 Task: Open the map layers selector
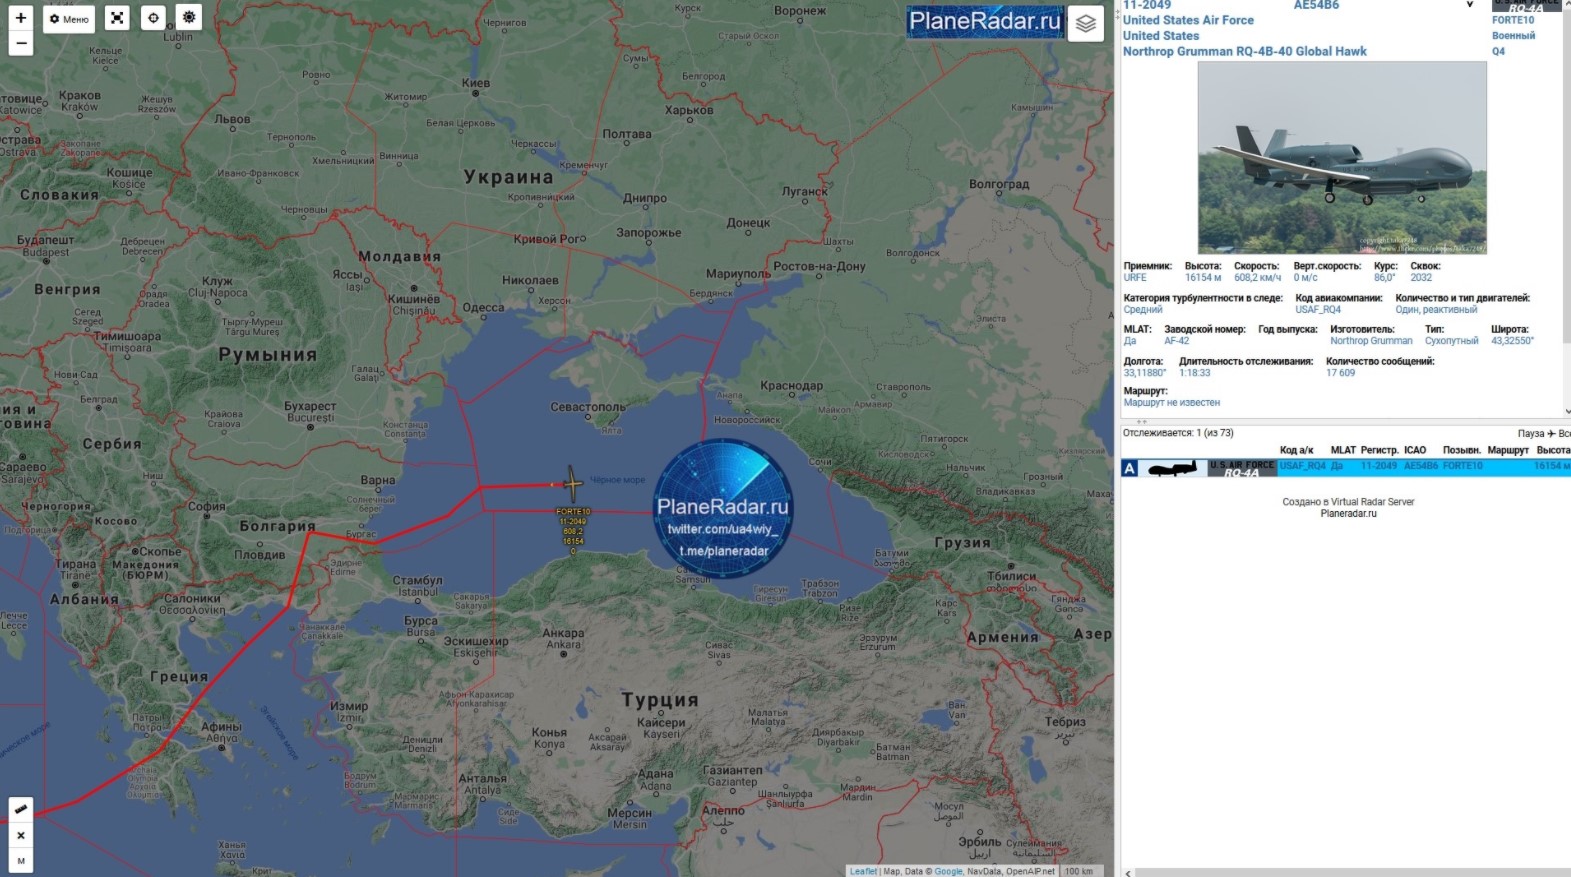1085,23
